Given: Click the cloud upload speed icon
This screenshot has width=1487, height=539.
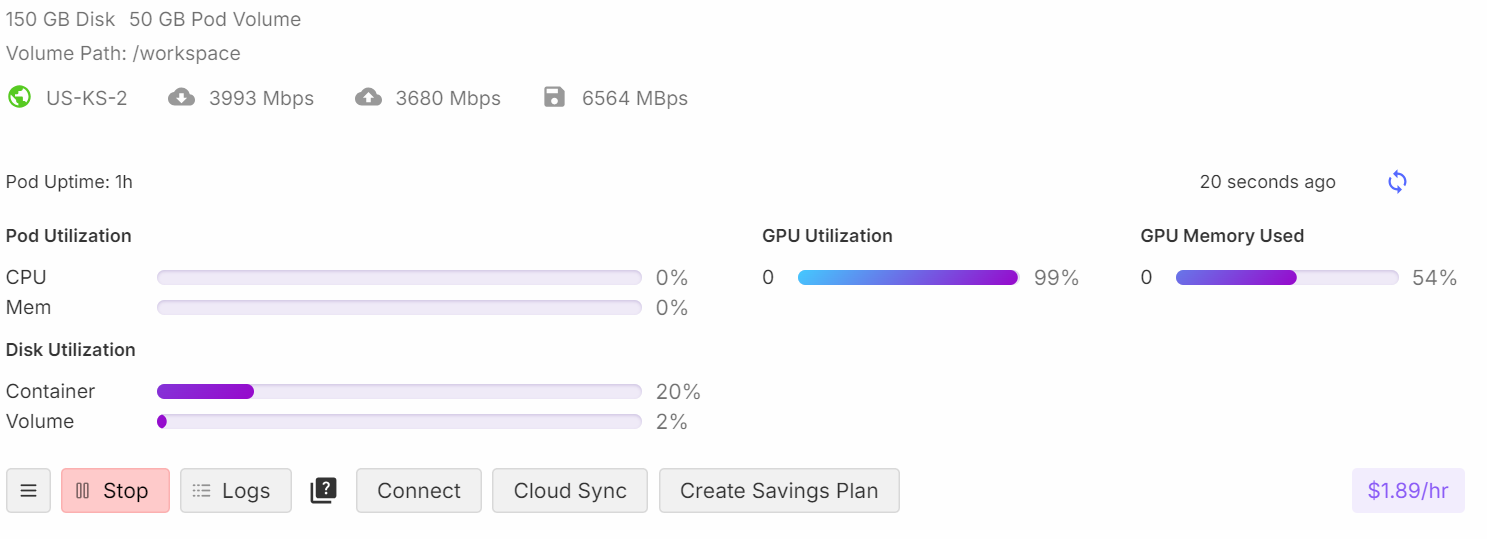Looking at the screenshot, I should click(368, 97).
